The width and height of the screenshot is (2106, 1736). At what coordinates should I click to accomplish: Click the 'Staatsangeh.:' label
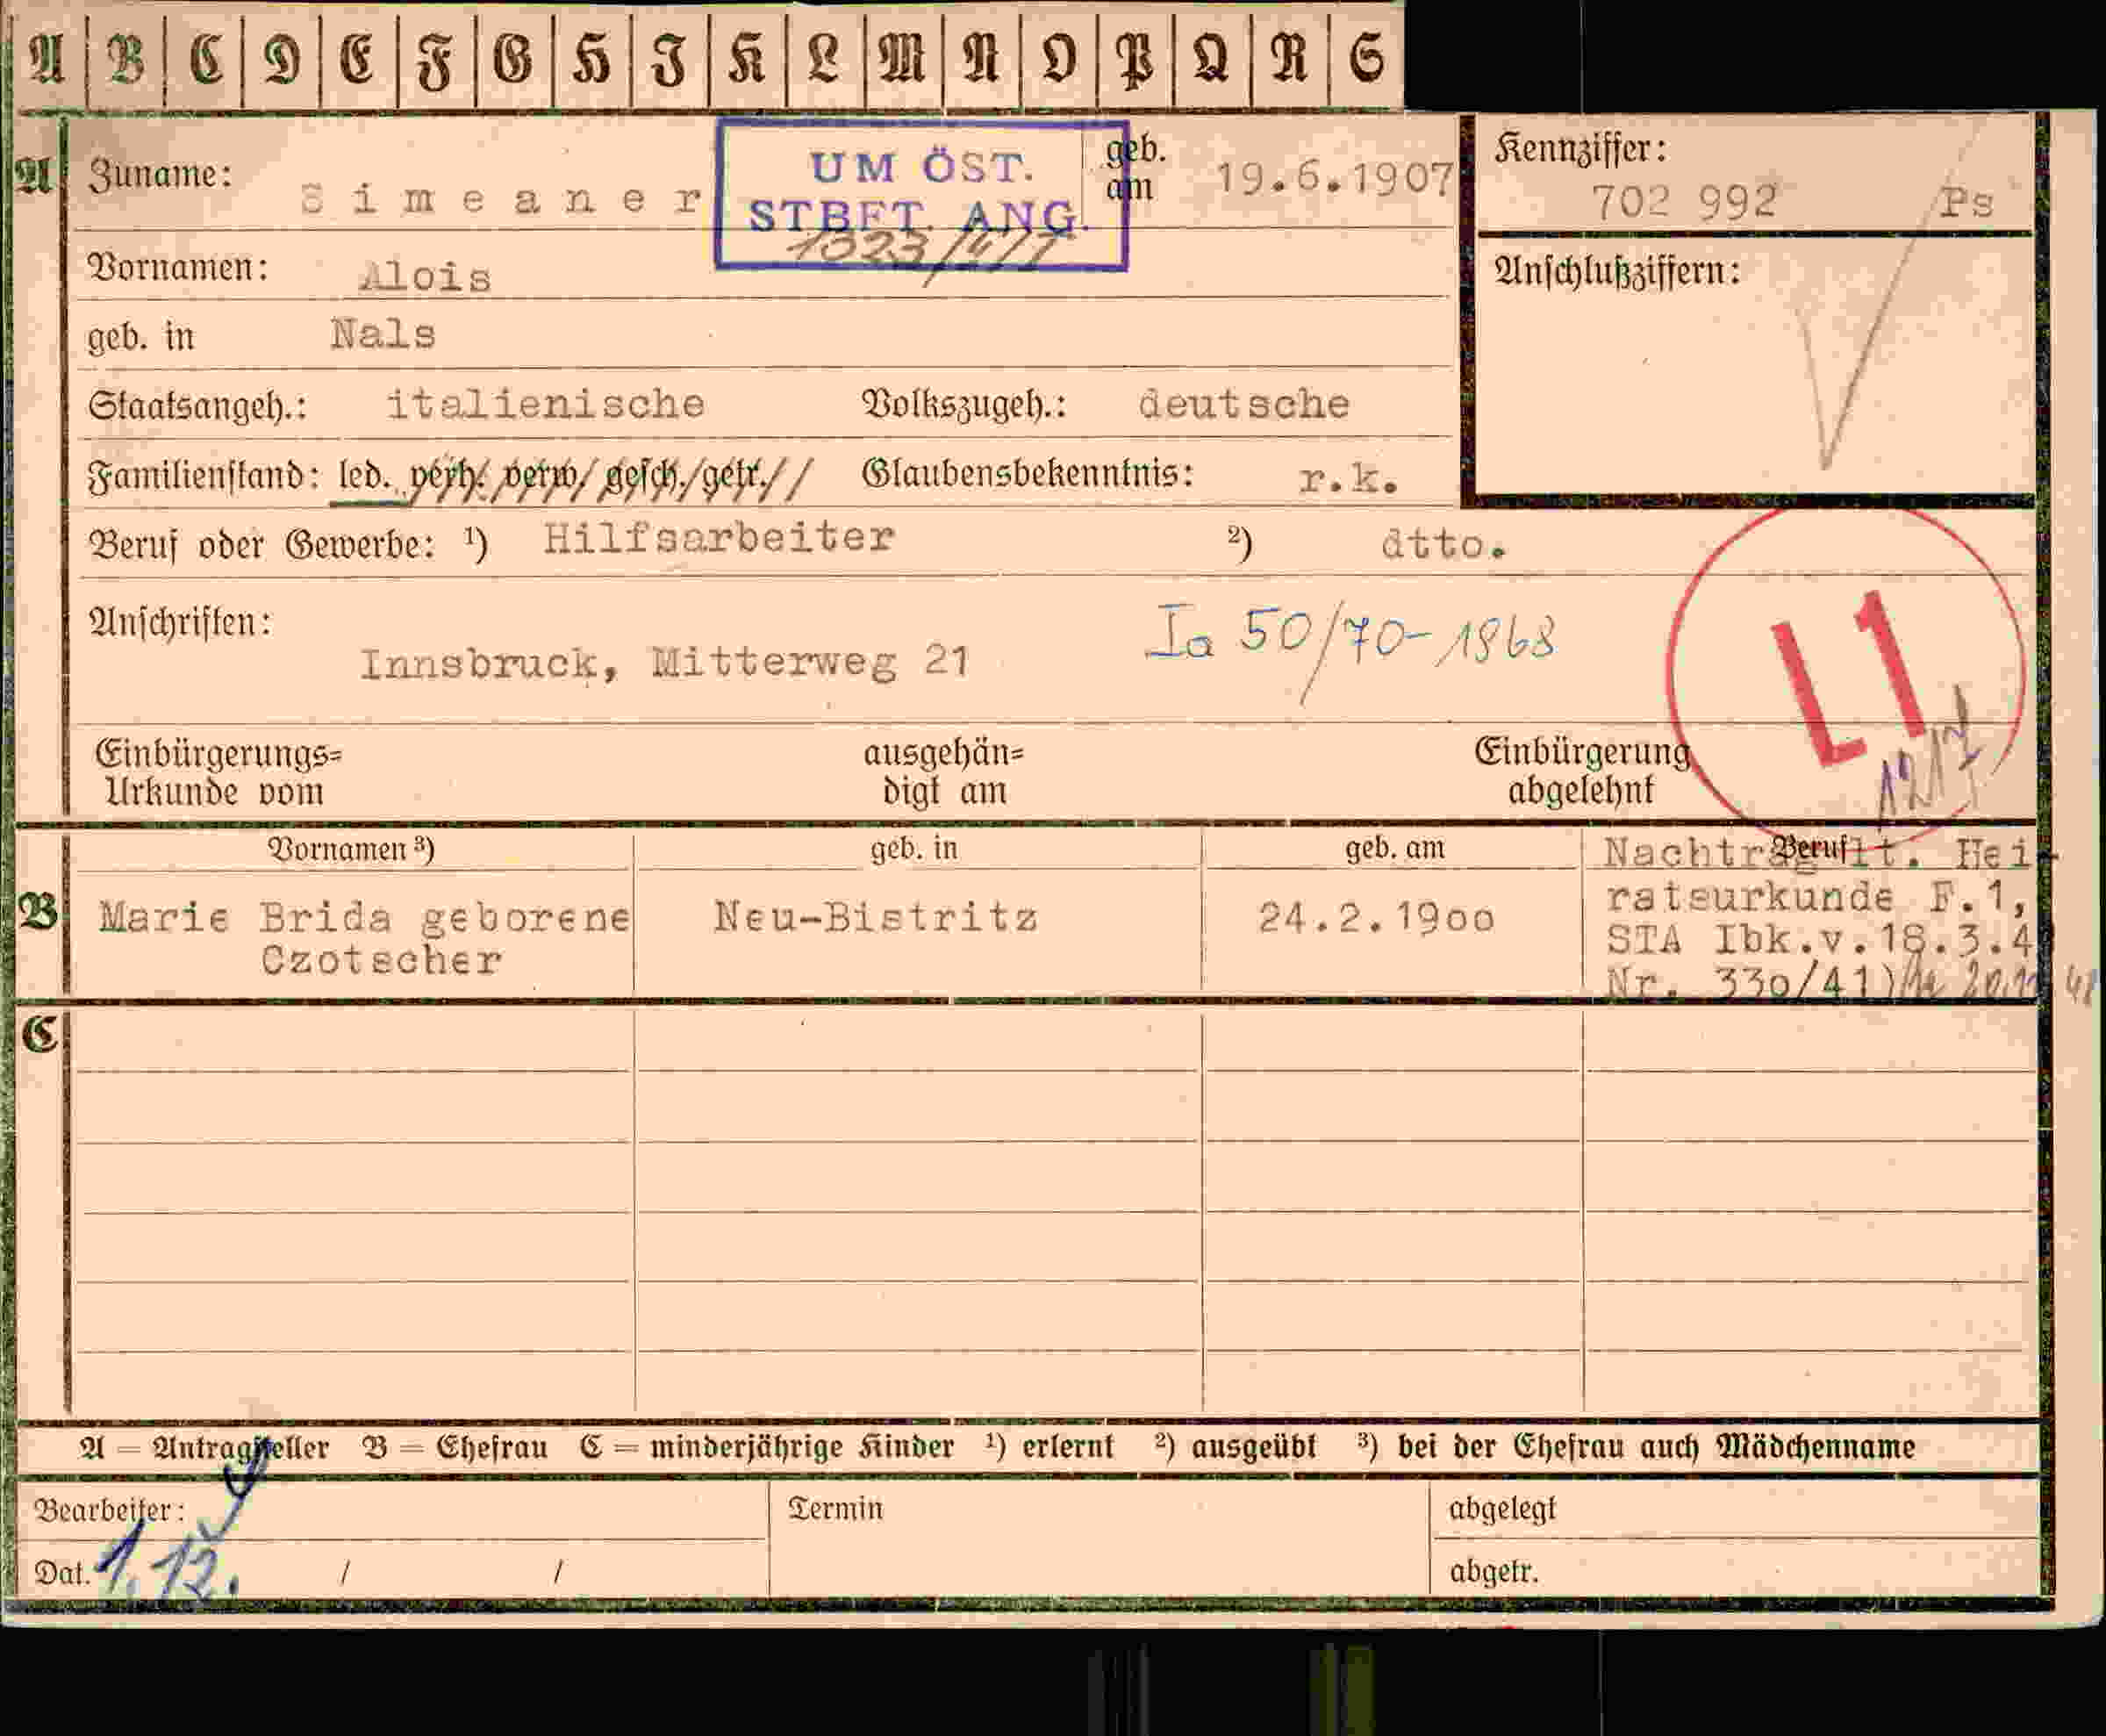point(197,406)
